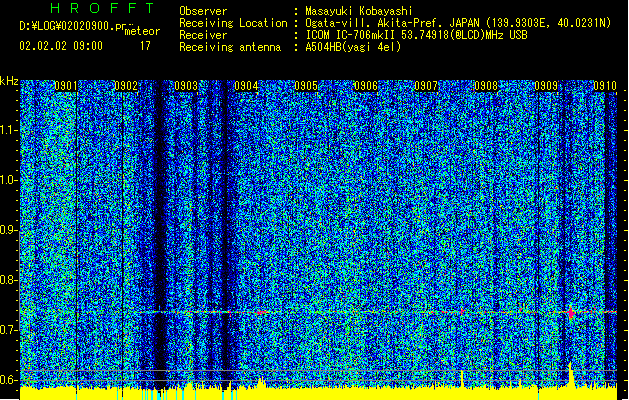The width and height of the screenshot is (629, 400).
Task: Click the 0910 time marker
Action: [x=605, y=86]
